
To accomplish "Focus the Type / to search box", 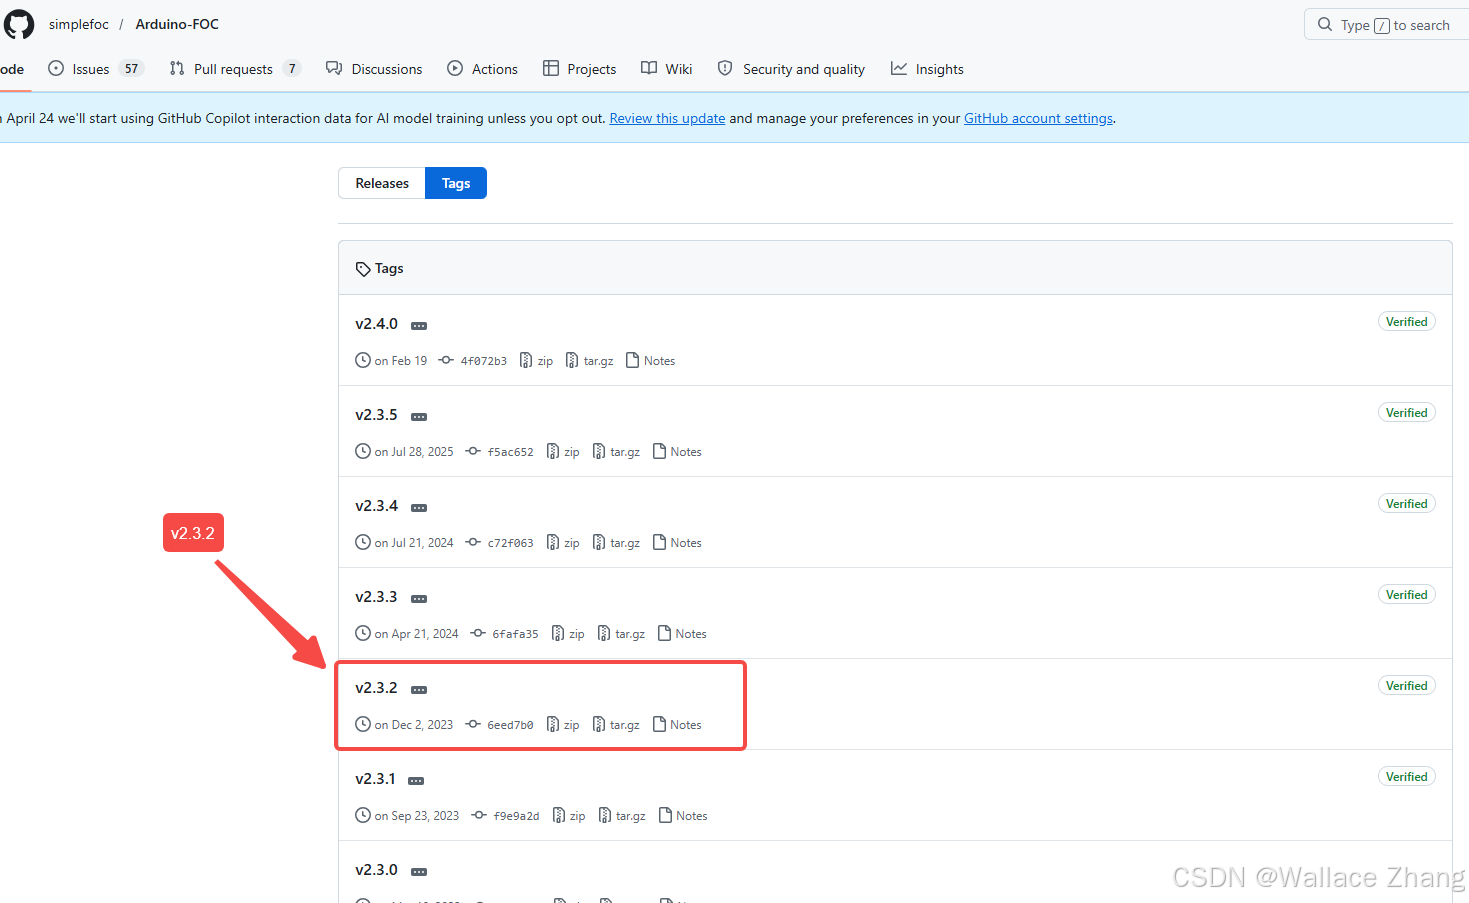I will point(1388,25).
